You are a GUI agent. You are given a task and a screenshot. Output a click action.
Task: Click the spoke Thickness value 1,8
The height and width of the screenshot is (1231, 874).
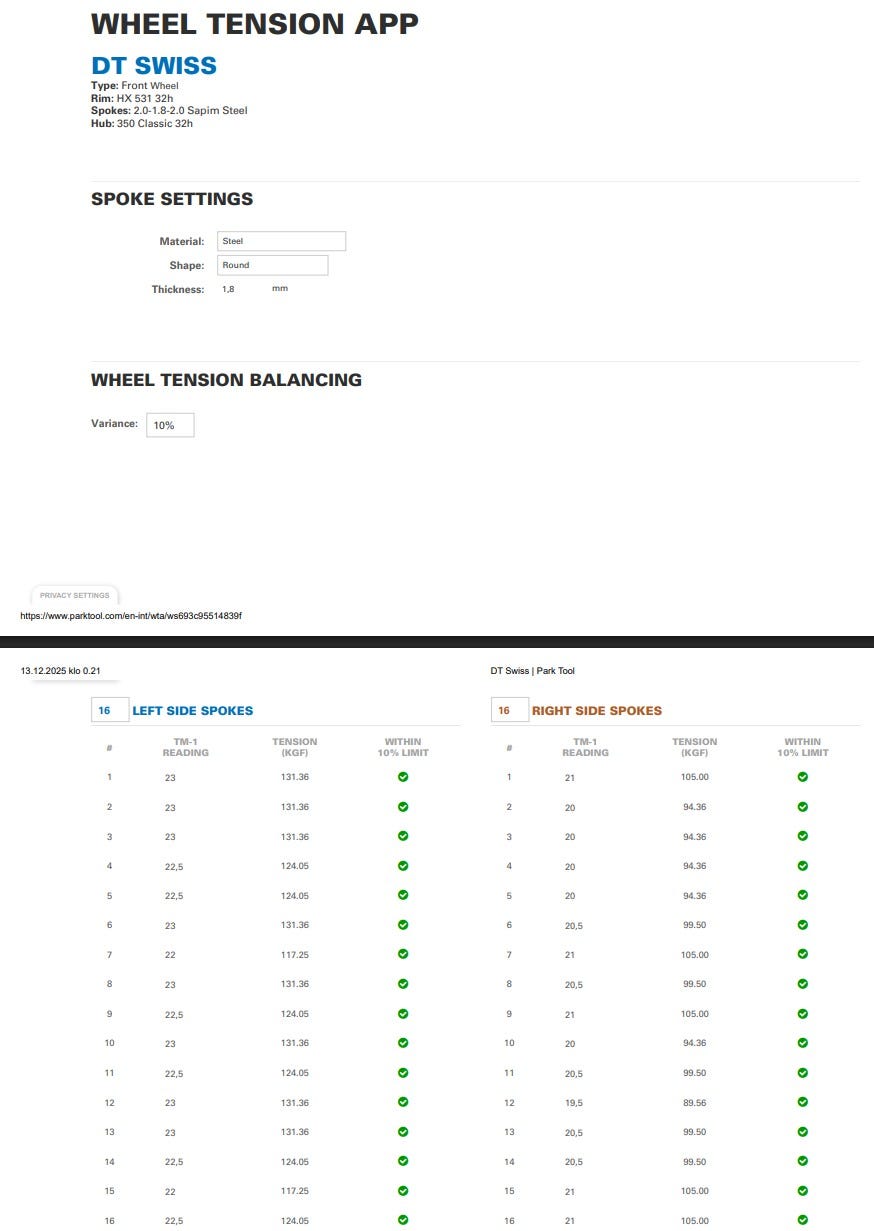point(228,289)
